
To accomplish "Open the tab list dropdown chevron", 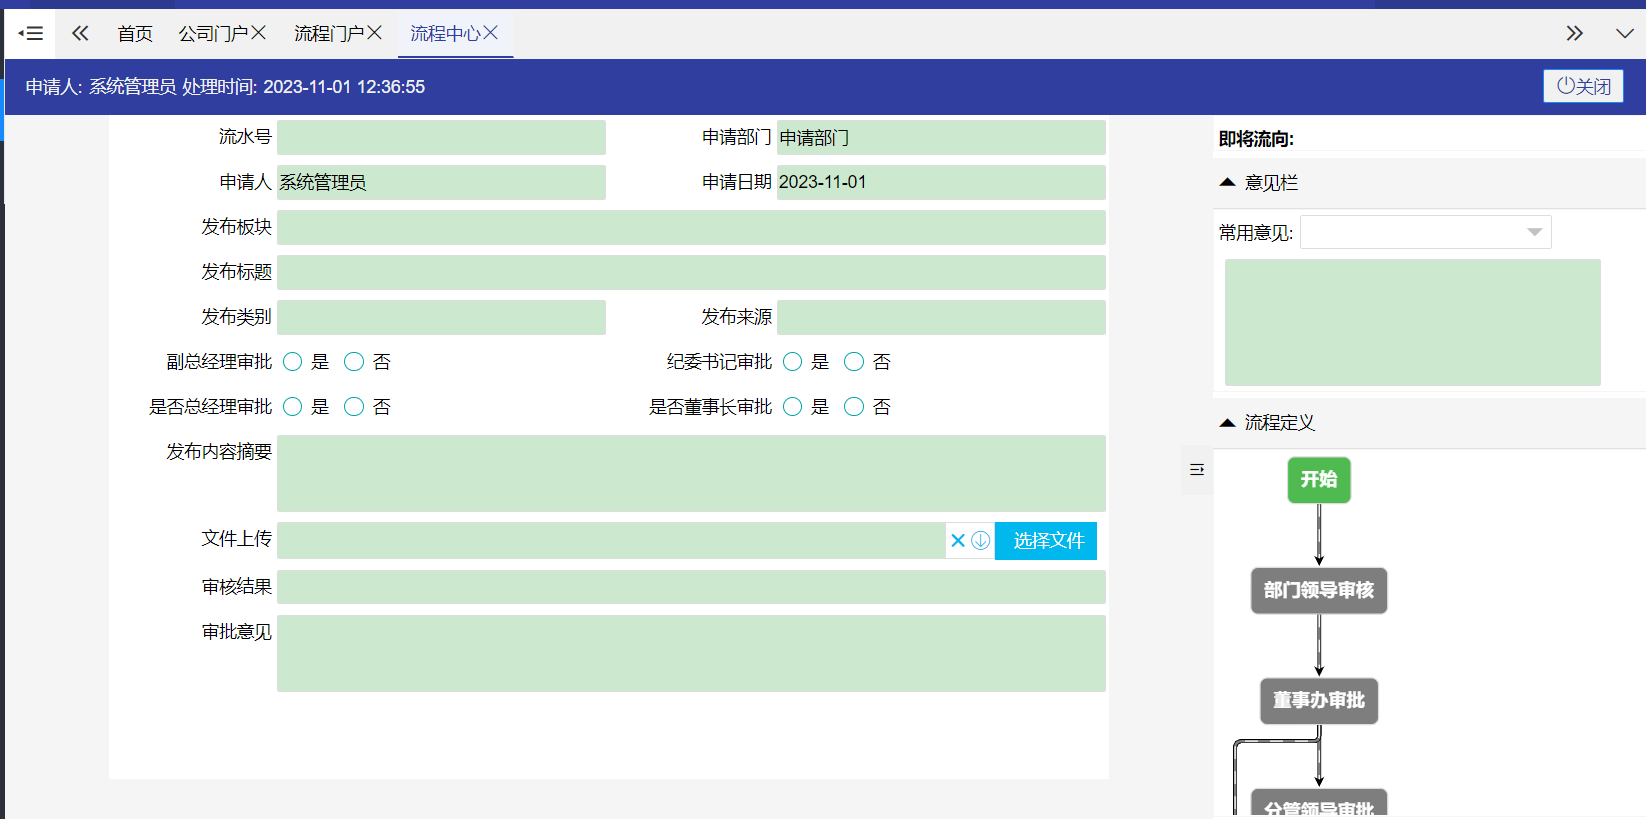I will pyautogui.click(x=1625, y=33).
